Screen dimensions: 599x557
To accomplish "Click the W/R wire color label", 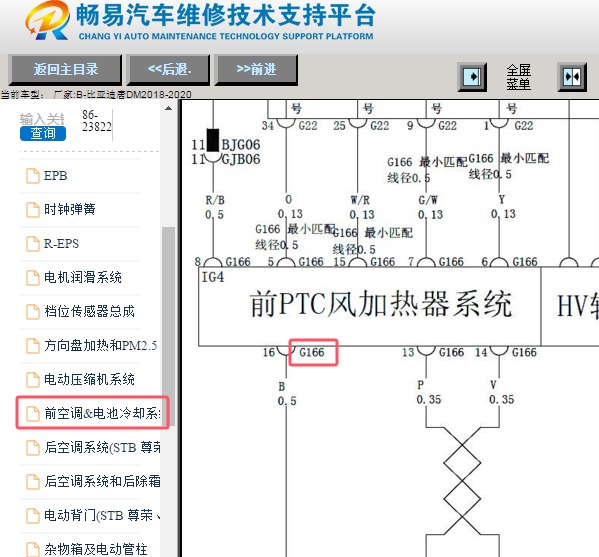I will tap(360, 200).
